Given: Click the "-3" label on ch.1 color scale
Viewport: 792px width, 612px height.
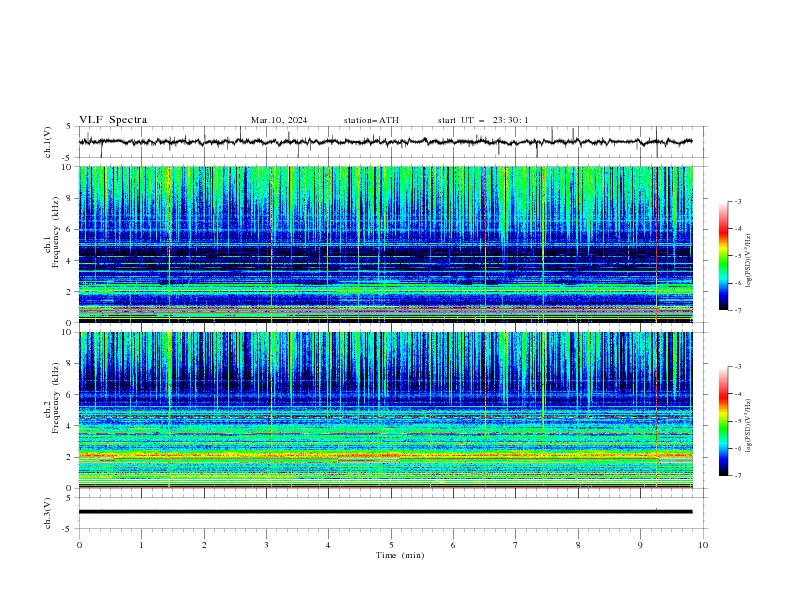Looking at the screenshot, I should [738, 201].
